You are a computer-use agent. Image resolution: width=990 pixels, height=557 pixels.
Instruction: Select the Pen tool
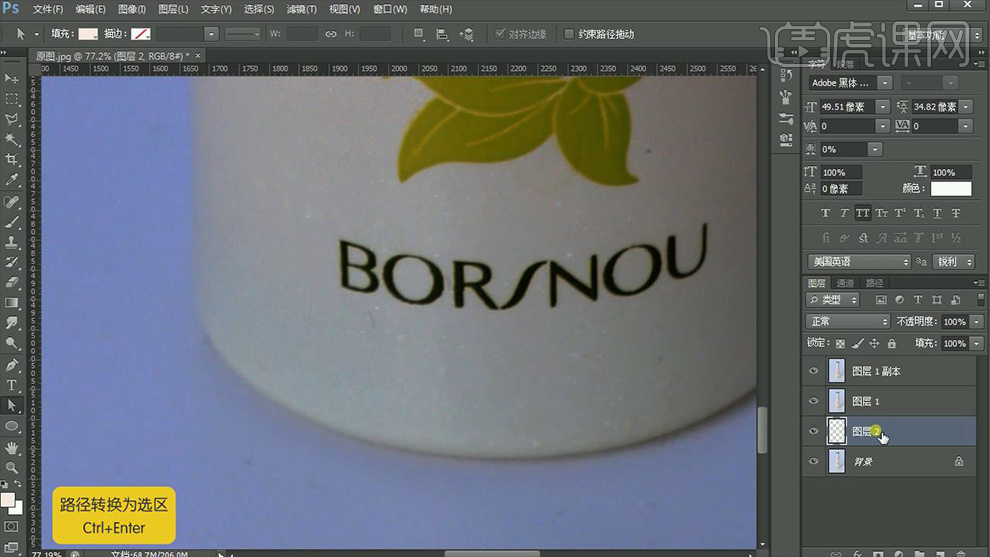point(11,365)
